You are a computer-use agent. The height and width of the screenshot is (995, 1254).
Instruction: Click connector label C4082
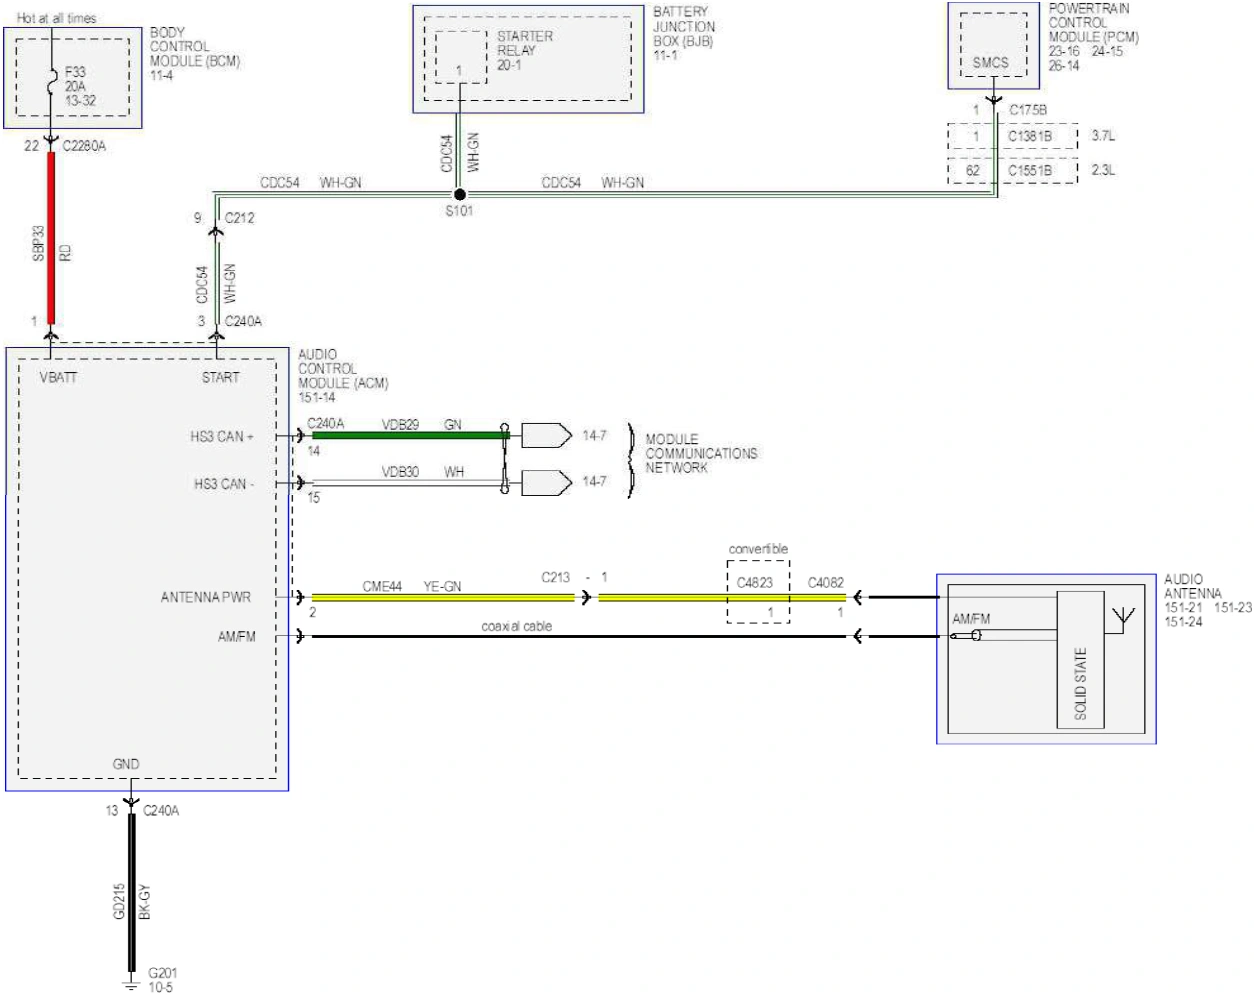click(826, 582)
